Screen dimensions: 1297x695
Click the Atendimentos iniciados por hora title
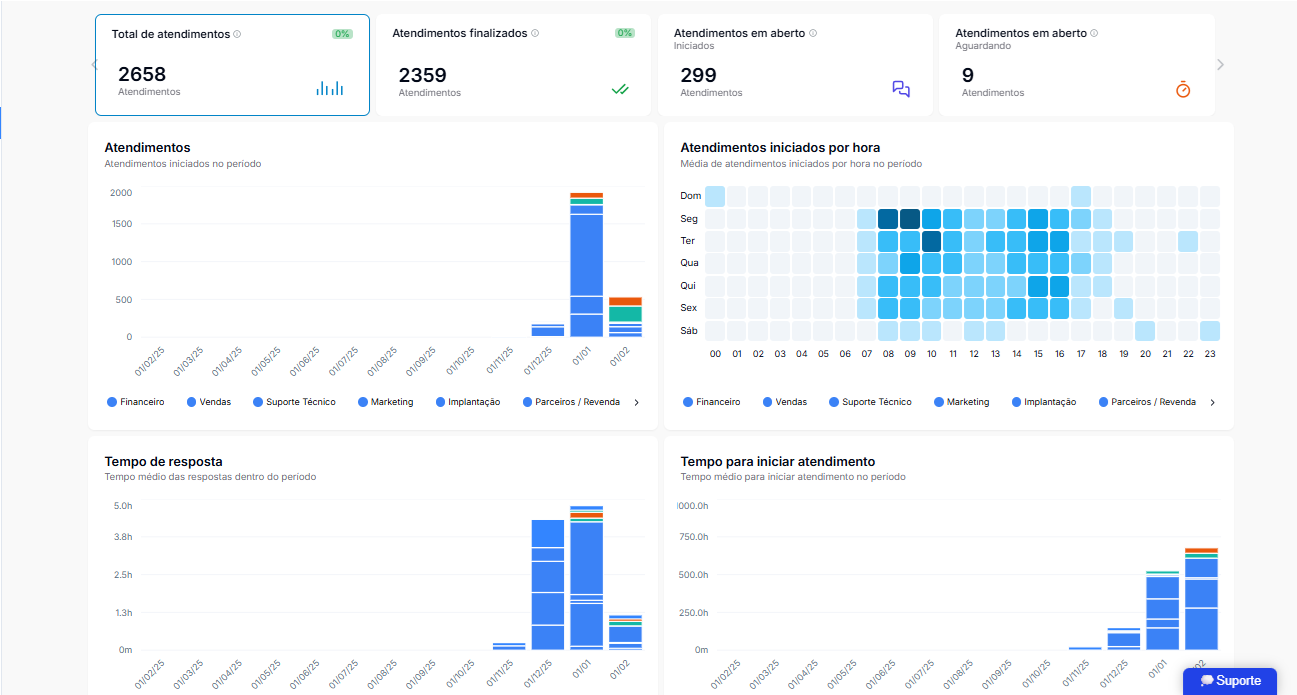coord(780,148)
